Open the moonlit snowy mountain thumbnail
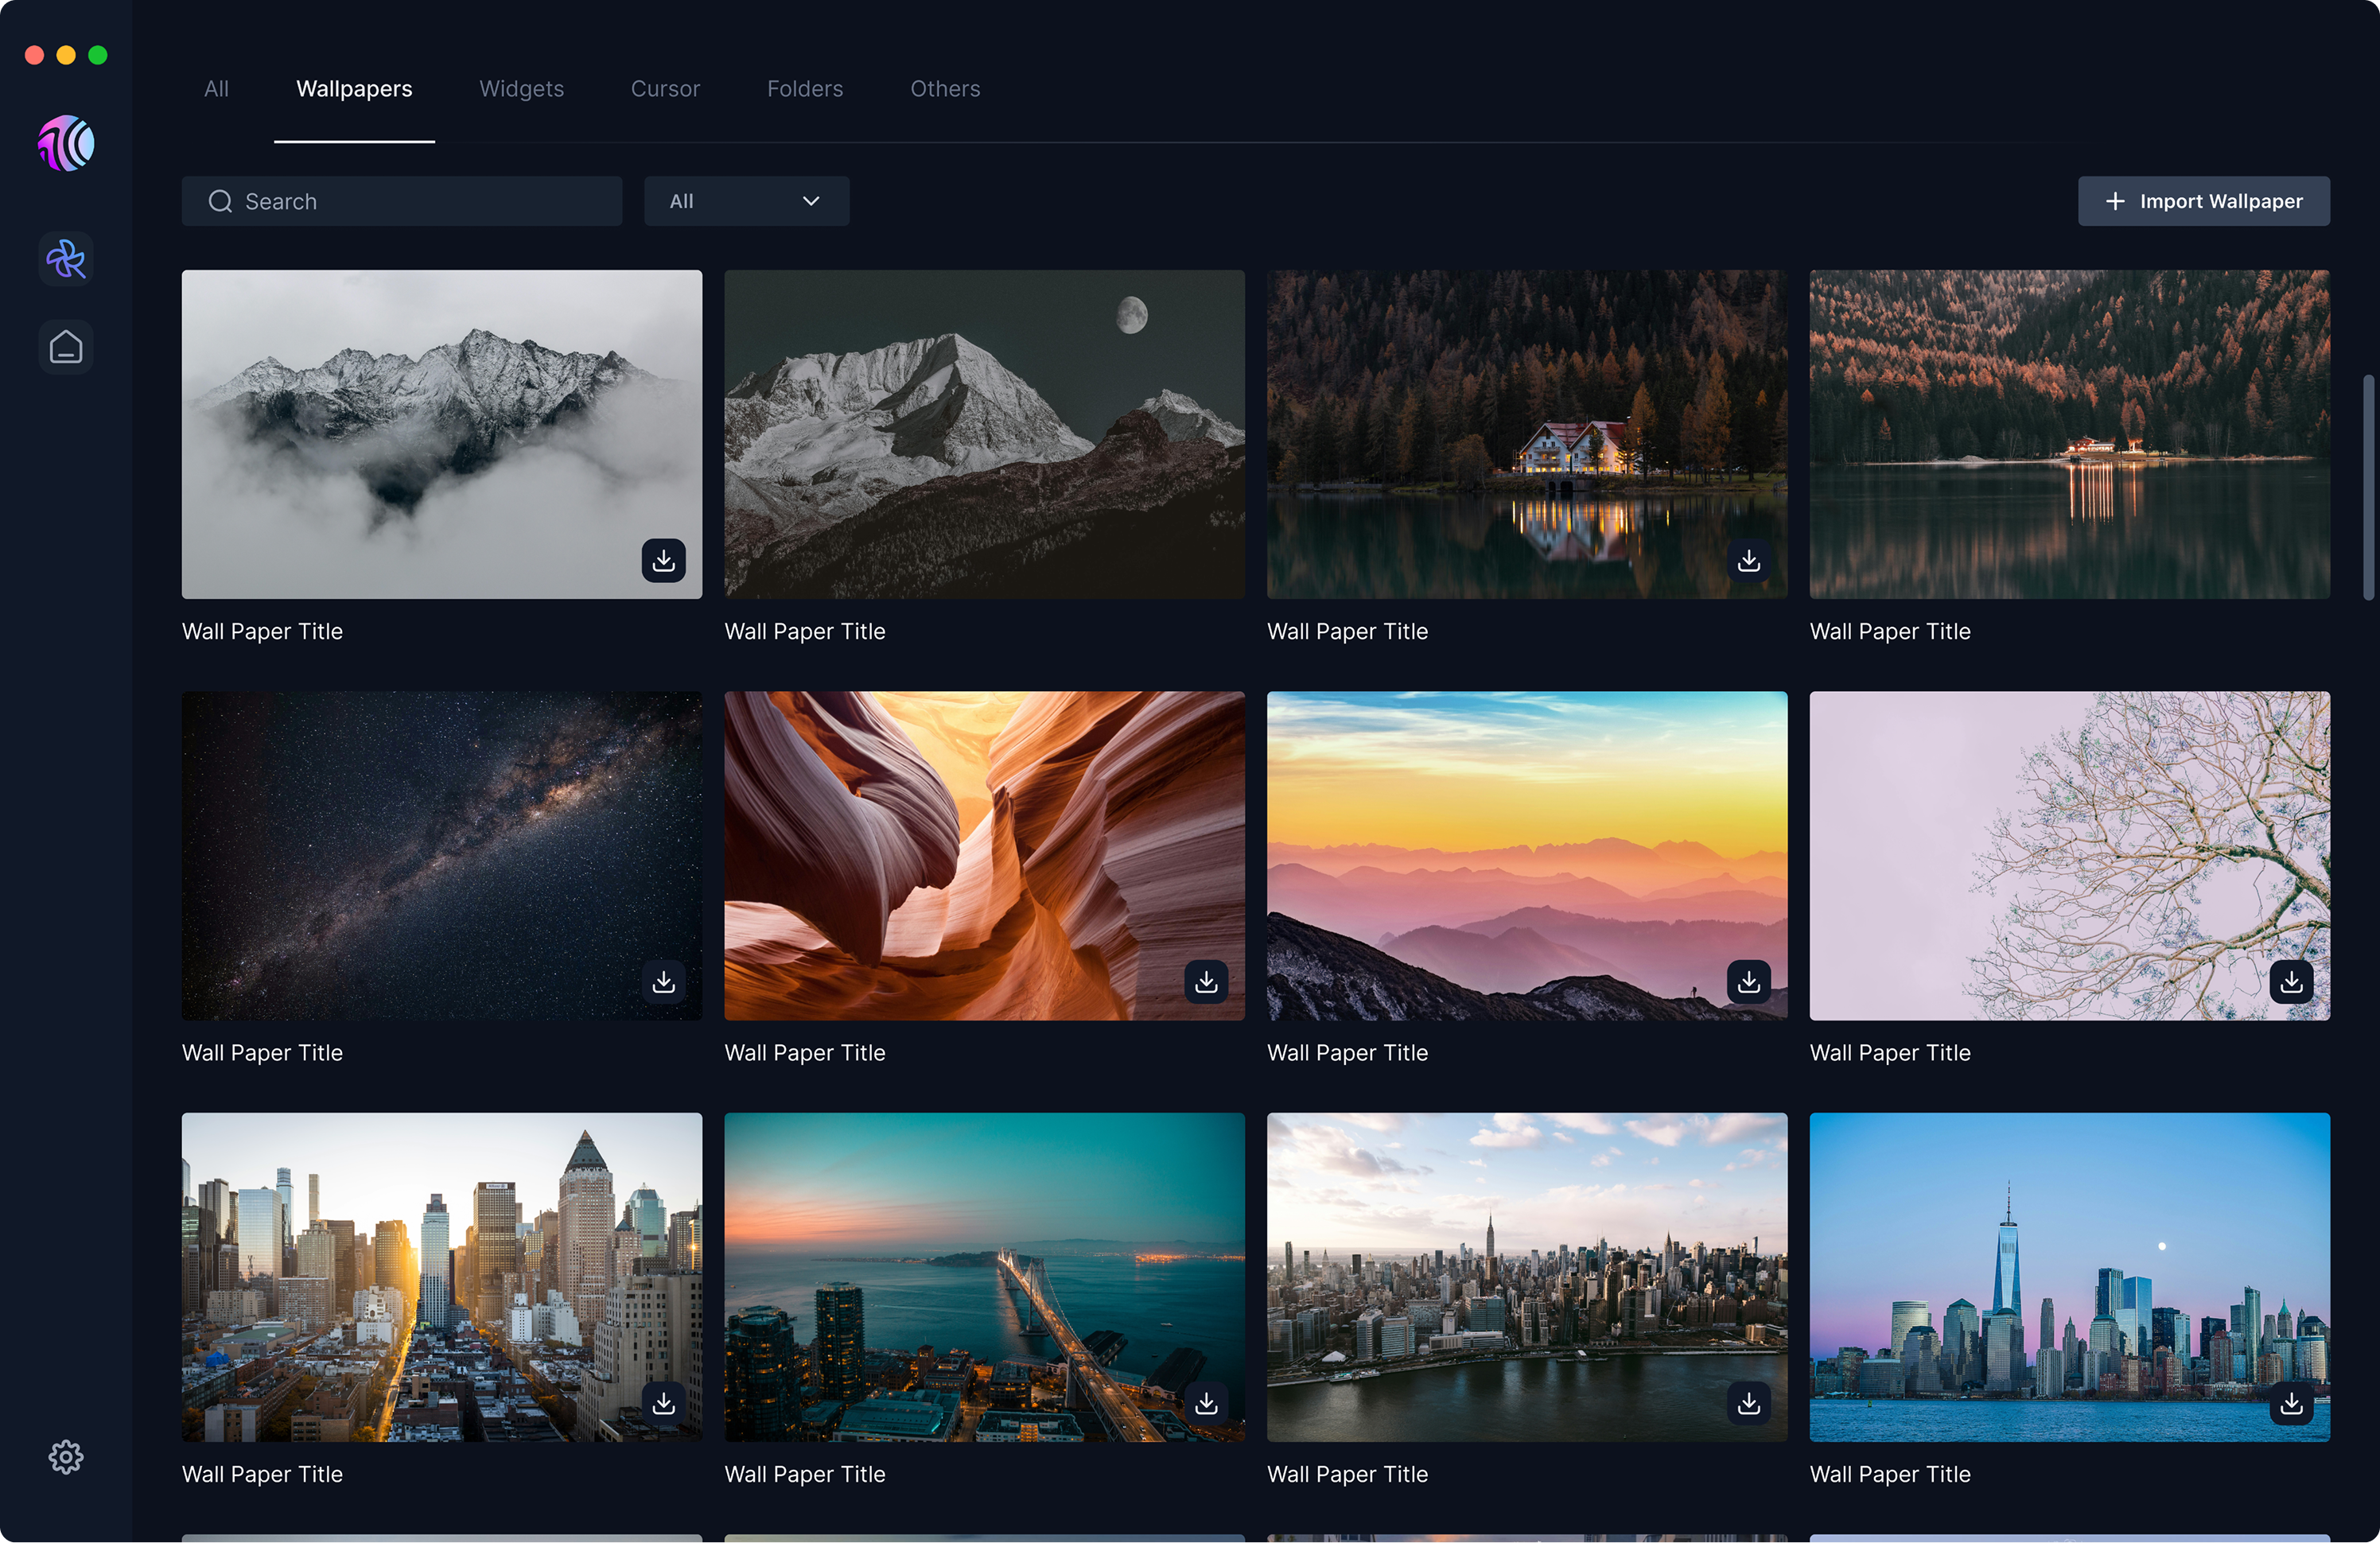The width and height of the screenshot is (2380, 1543). tap(984, 434)
